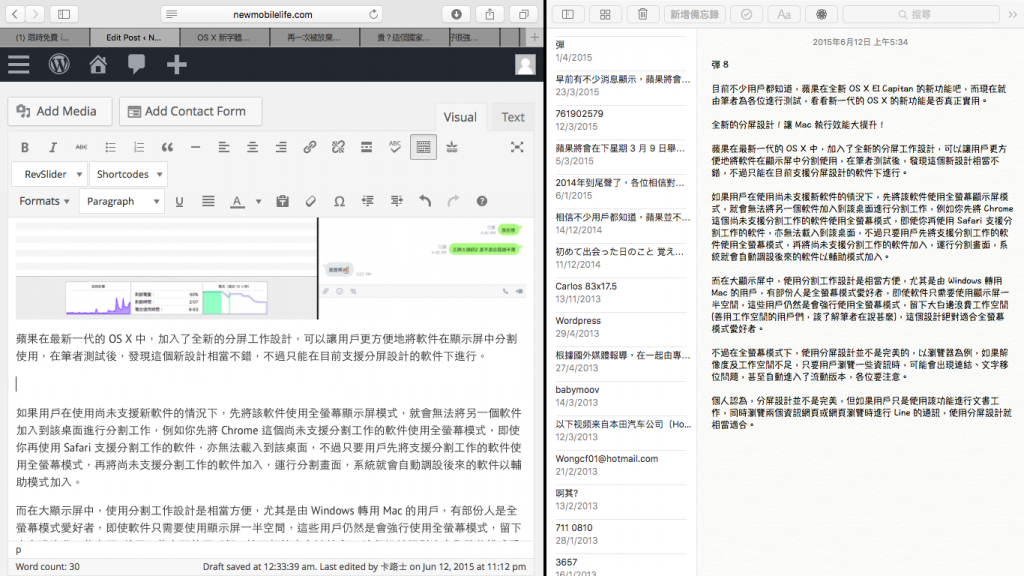The height and width of the screenshot is (576, 1024).
Task: Expand the Shortcodes dropdown
Action: [x=127, y=173]
